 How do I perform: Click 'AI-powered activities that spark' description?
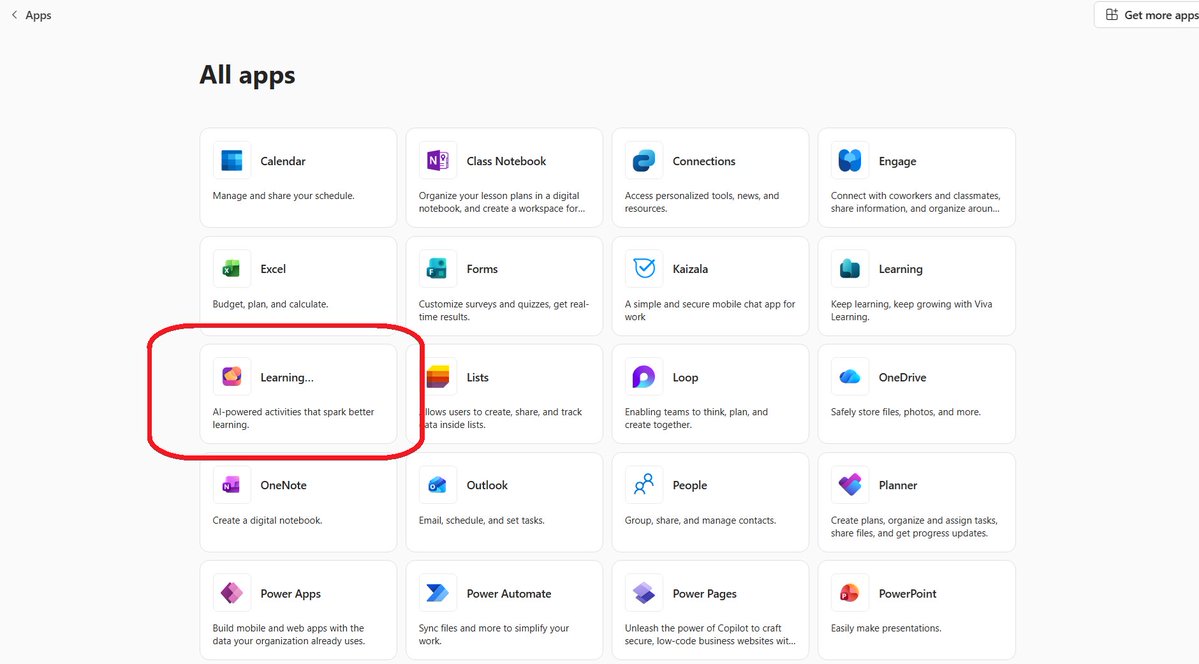click(293, 418)
